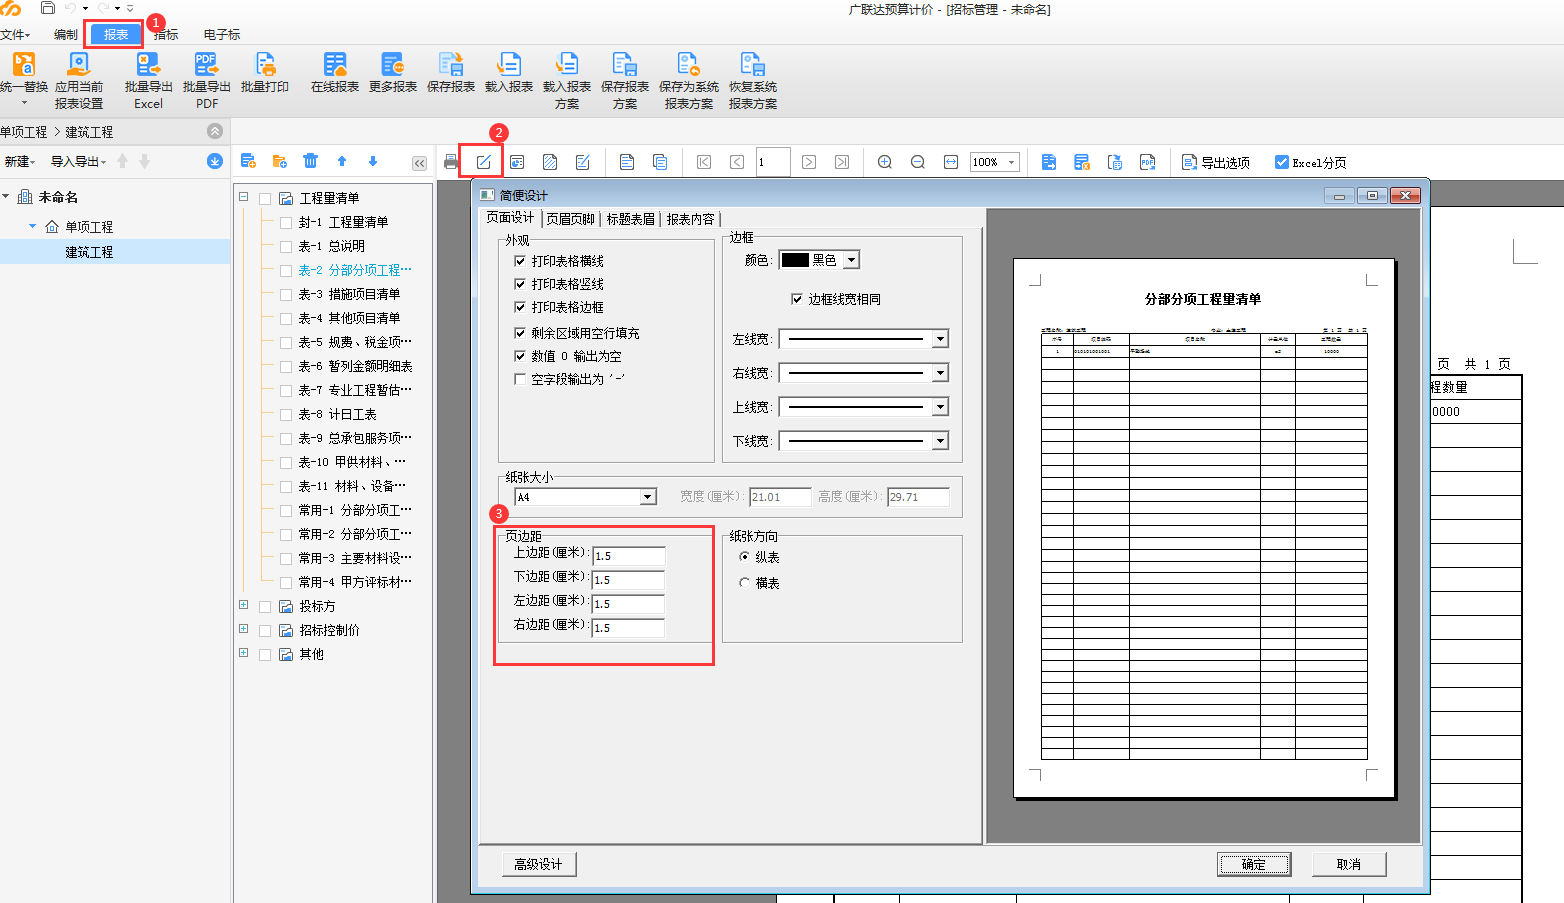Toggle 打印表格竖线 checkbox
The height and width of the screenshot is (903, 1564).
point(520,284)
